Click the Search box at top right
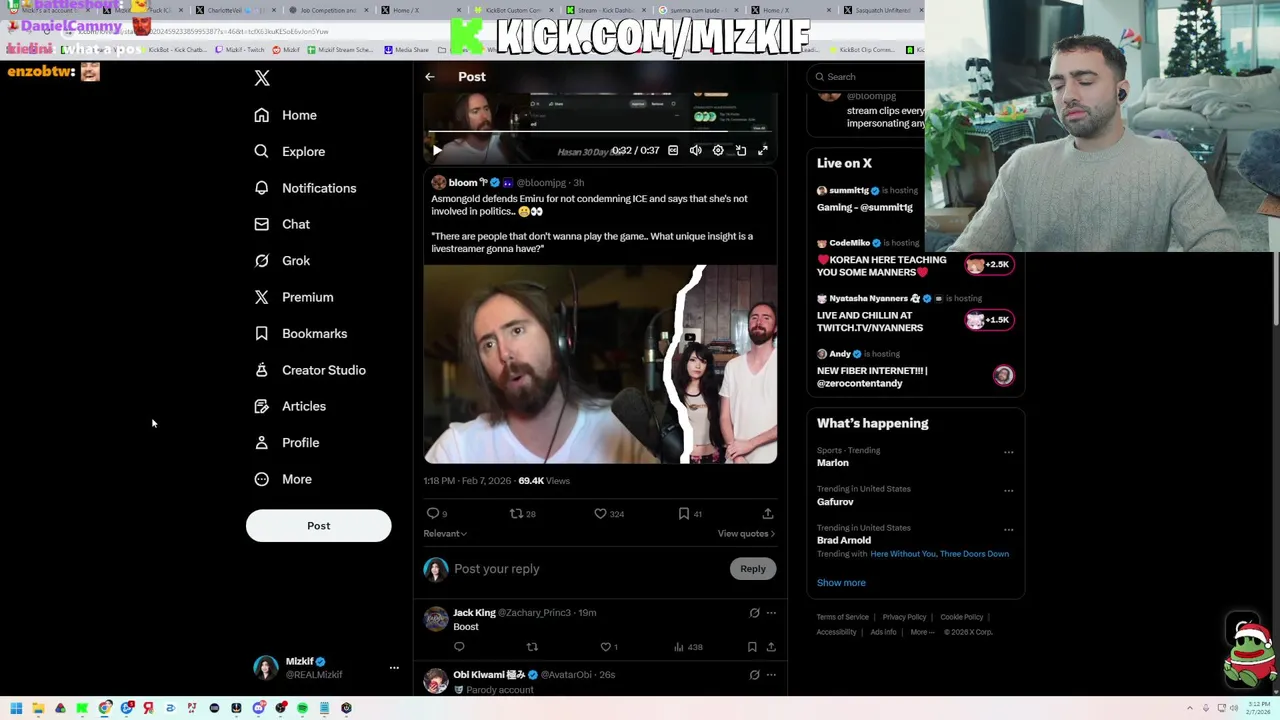The width and height of the screenshot is (1280, 720). tap(868, 77)
